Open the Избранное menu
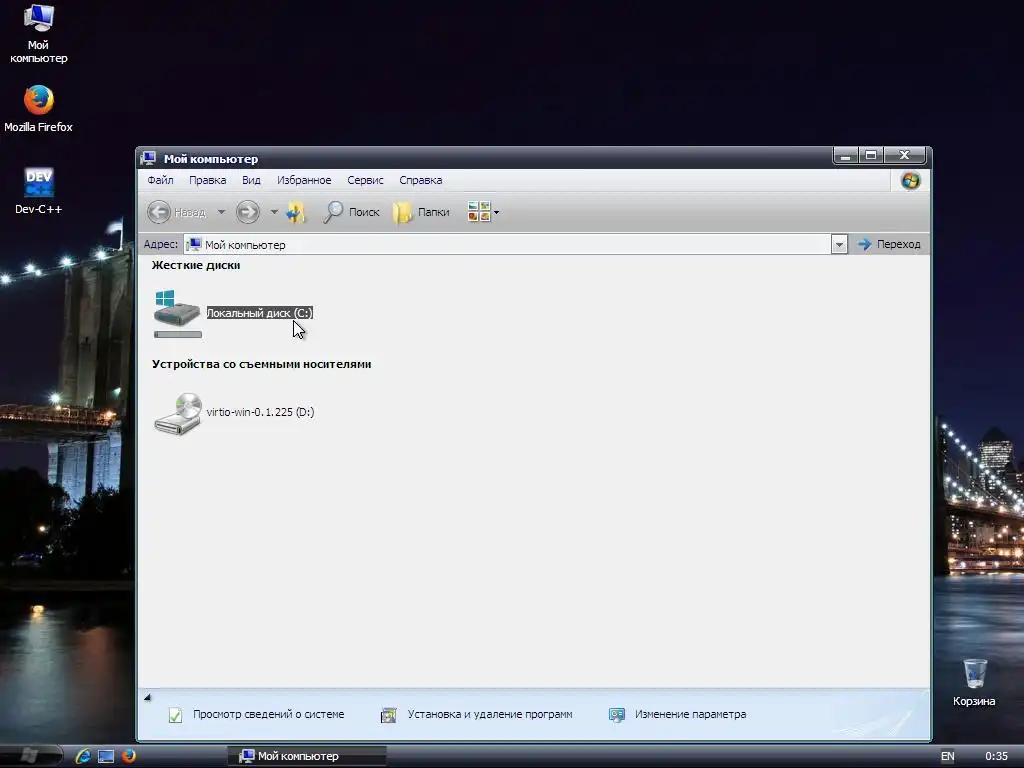 [x=304, y=180]
